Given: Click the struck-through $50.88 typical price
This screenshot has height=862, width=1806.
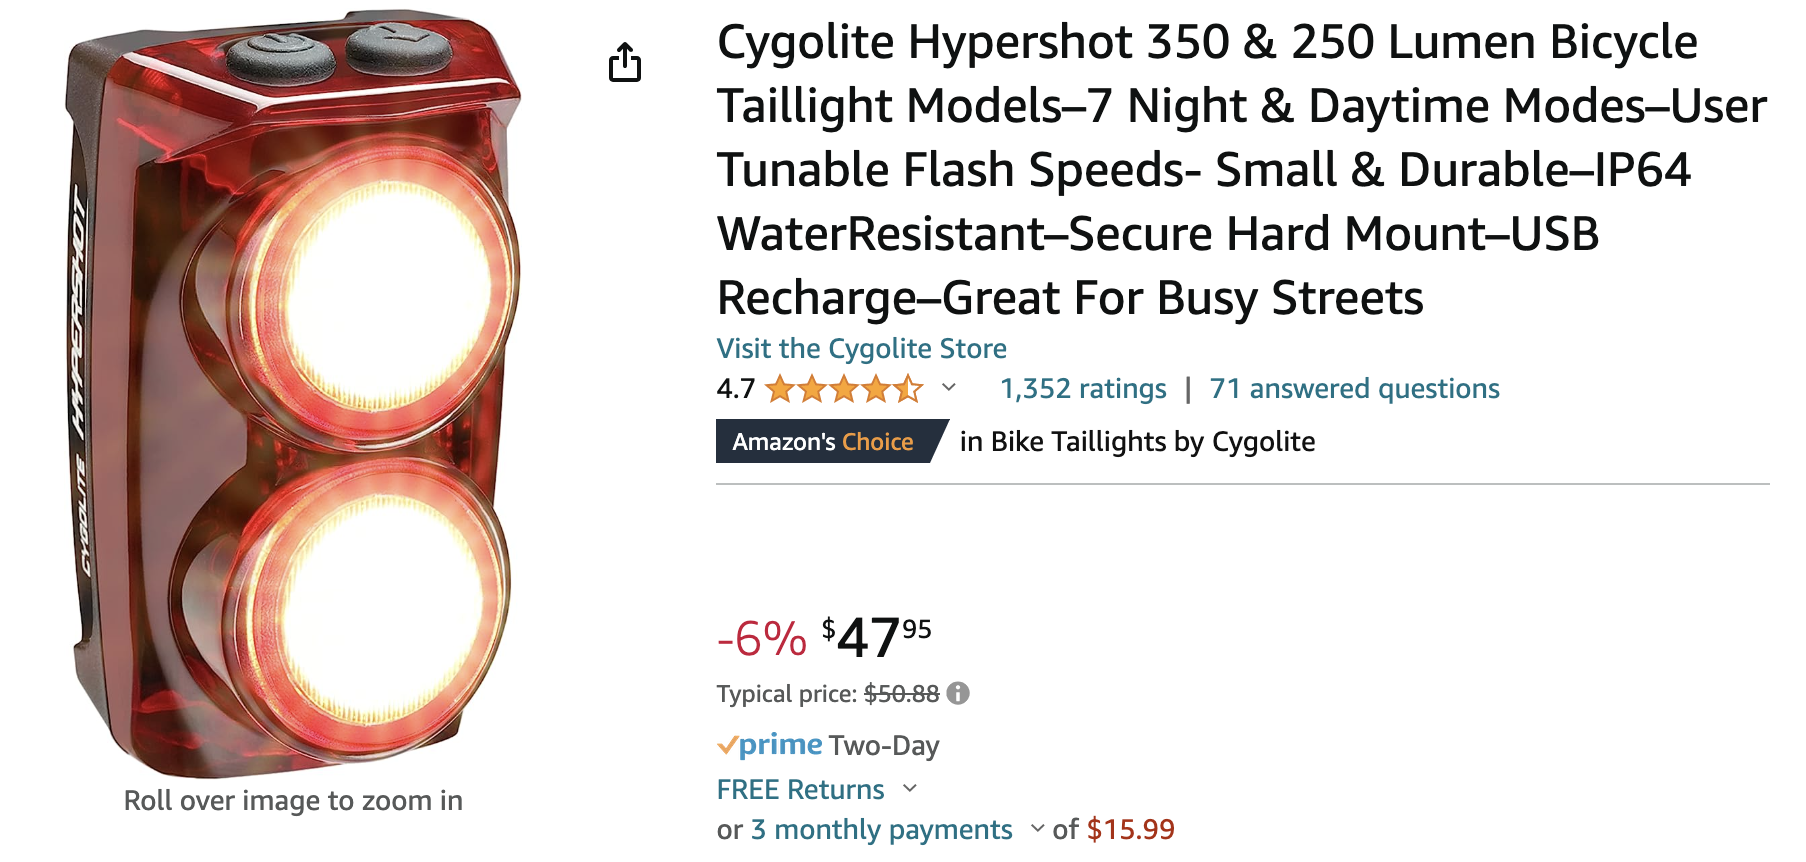Looking at the screenshot, I should (x=901, y=693).
